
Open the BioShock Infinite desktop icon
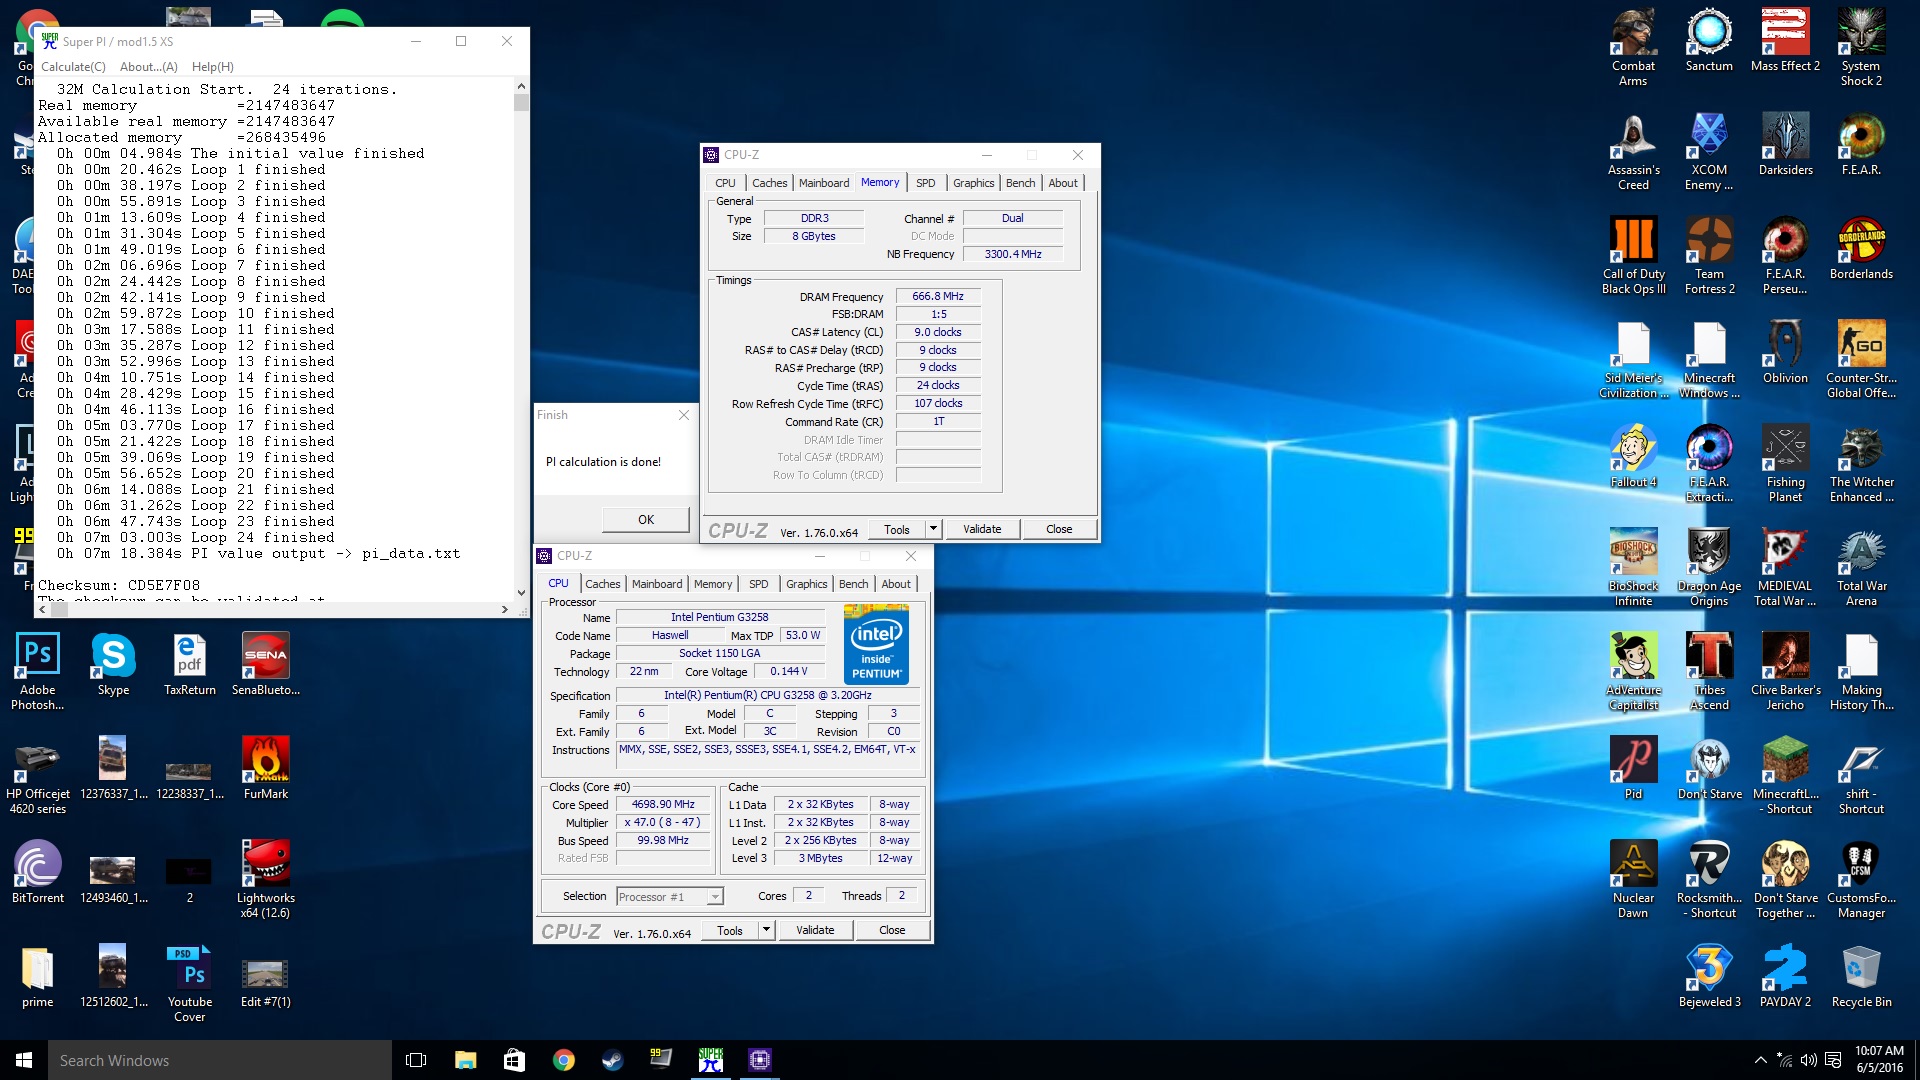1633,567
